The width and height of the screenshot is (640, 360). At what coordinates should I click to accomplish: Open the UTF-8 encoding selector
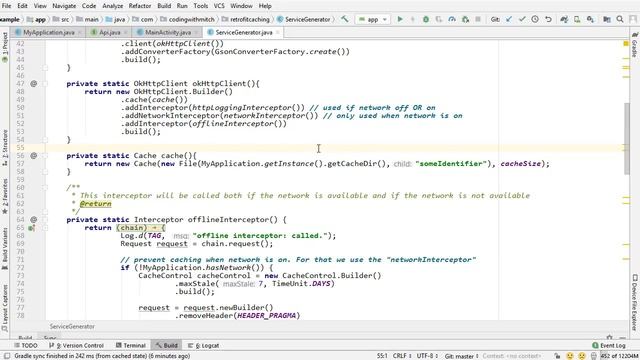tap(427, 356)
